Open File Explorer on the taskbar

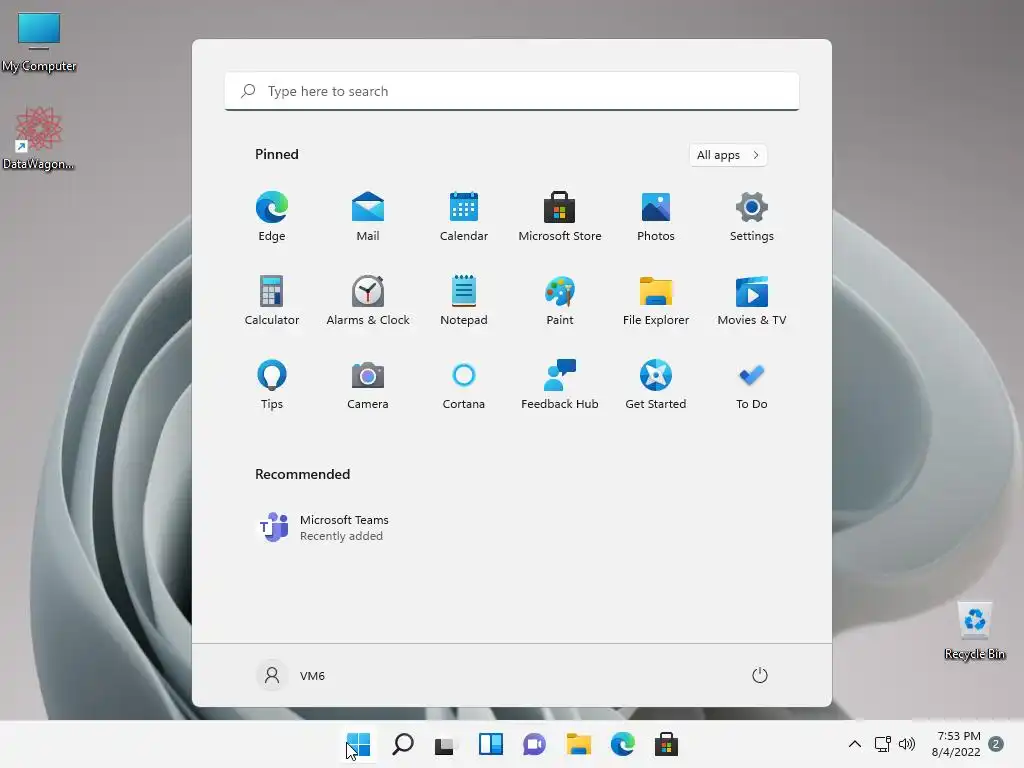579,744
